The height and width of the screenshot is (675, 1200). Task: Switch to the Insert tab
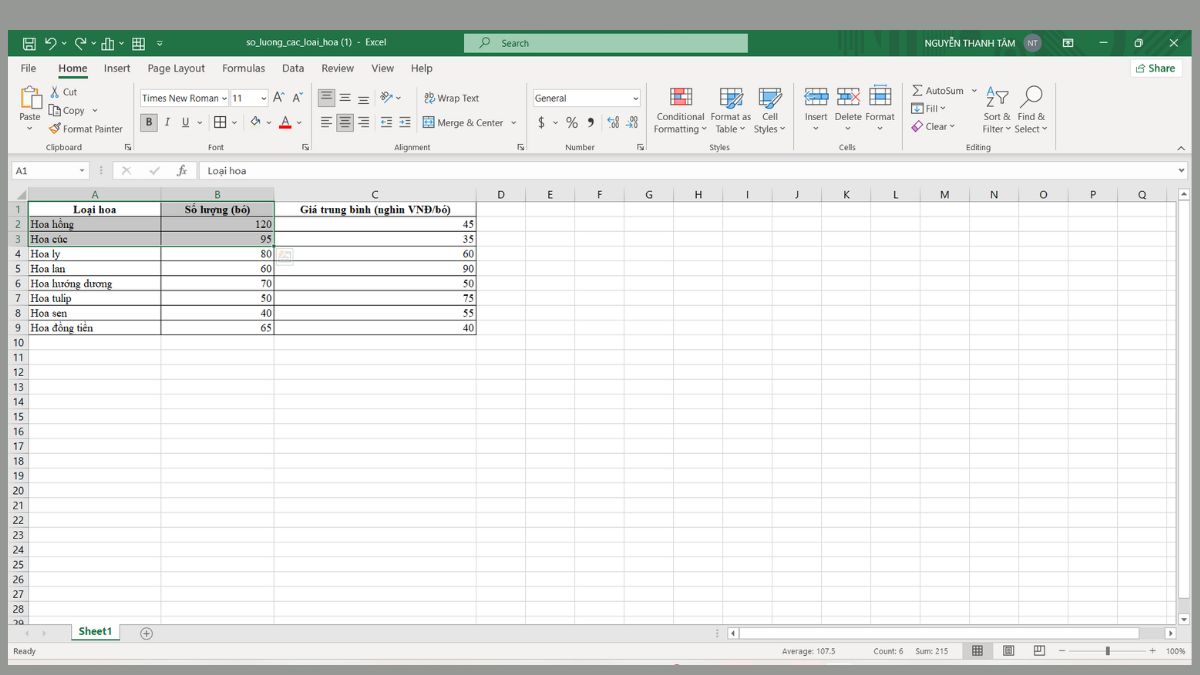pyautogui.click(x=117, y=68)
